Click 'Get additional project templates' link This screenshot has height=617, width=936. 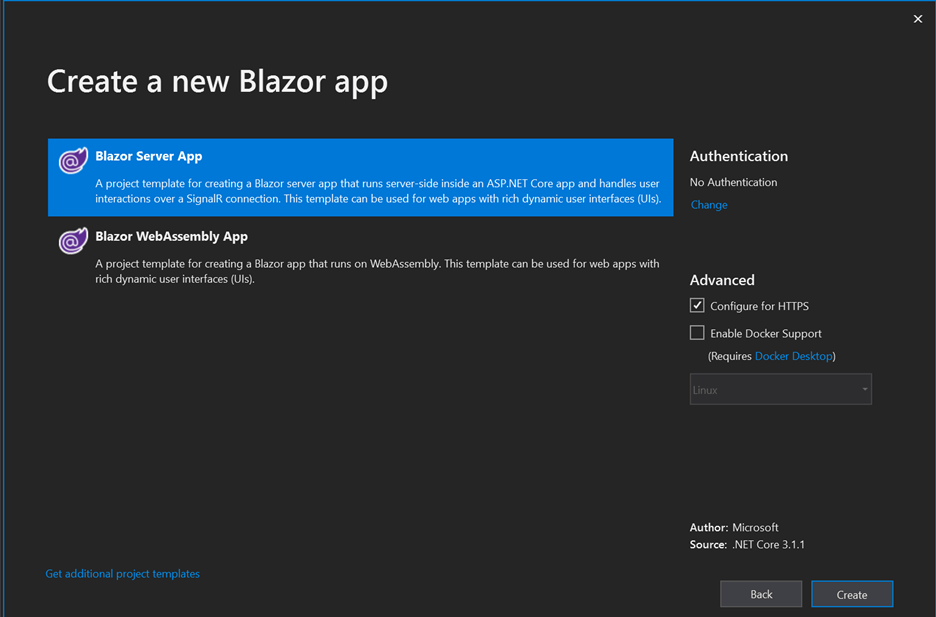(x=123, y=574)
